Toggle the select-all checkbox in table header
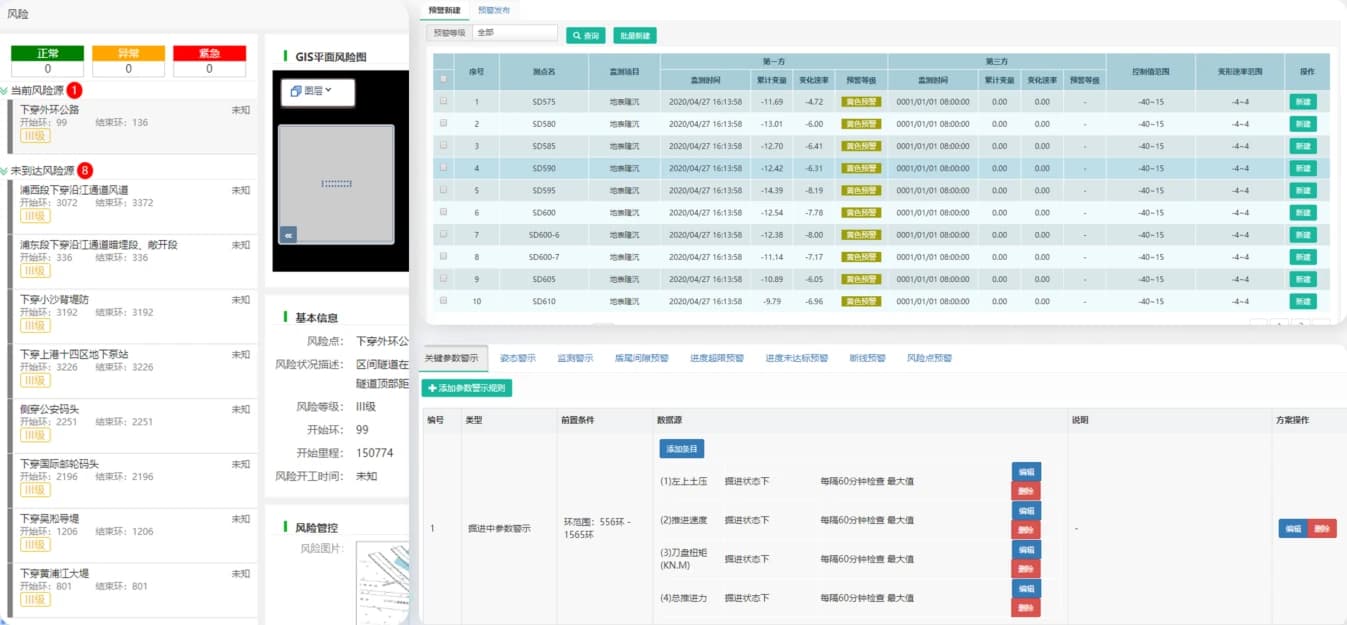1347x625 pixels. pos(443,79)
